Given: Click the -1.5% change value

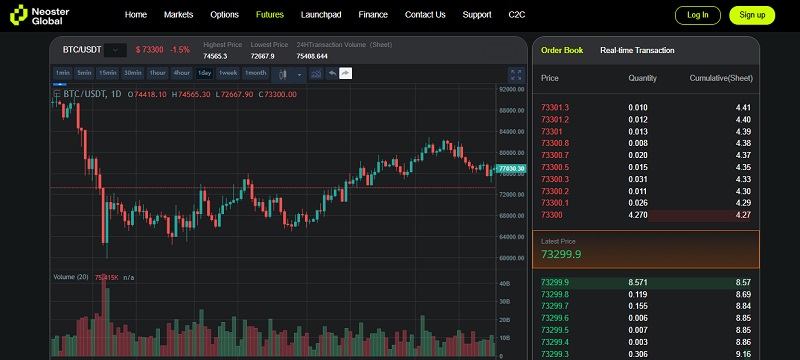Looking at the screenshot, I should click(x=180, y=50).
